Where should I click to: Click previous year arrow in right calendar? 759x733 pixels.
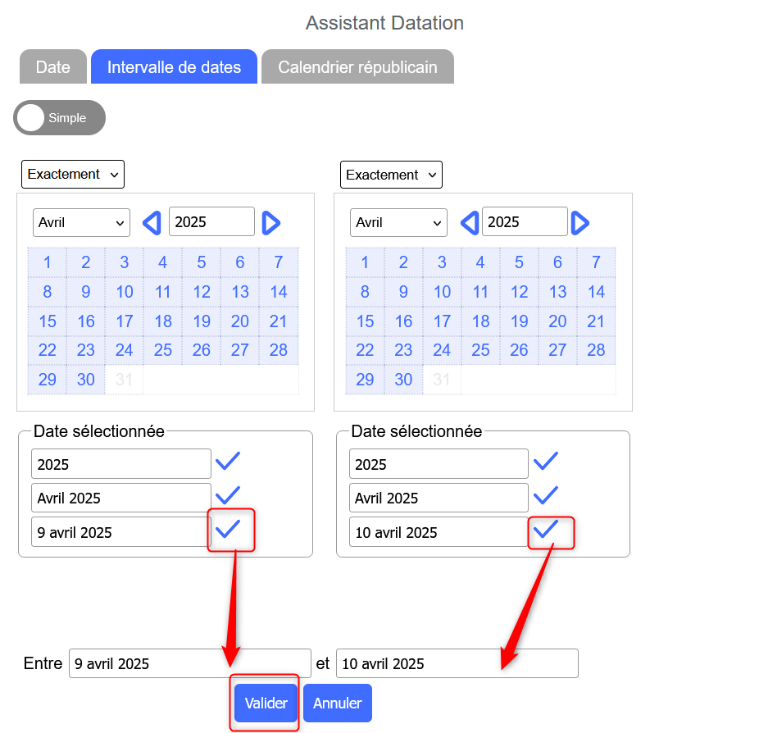pos(469,222)
